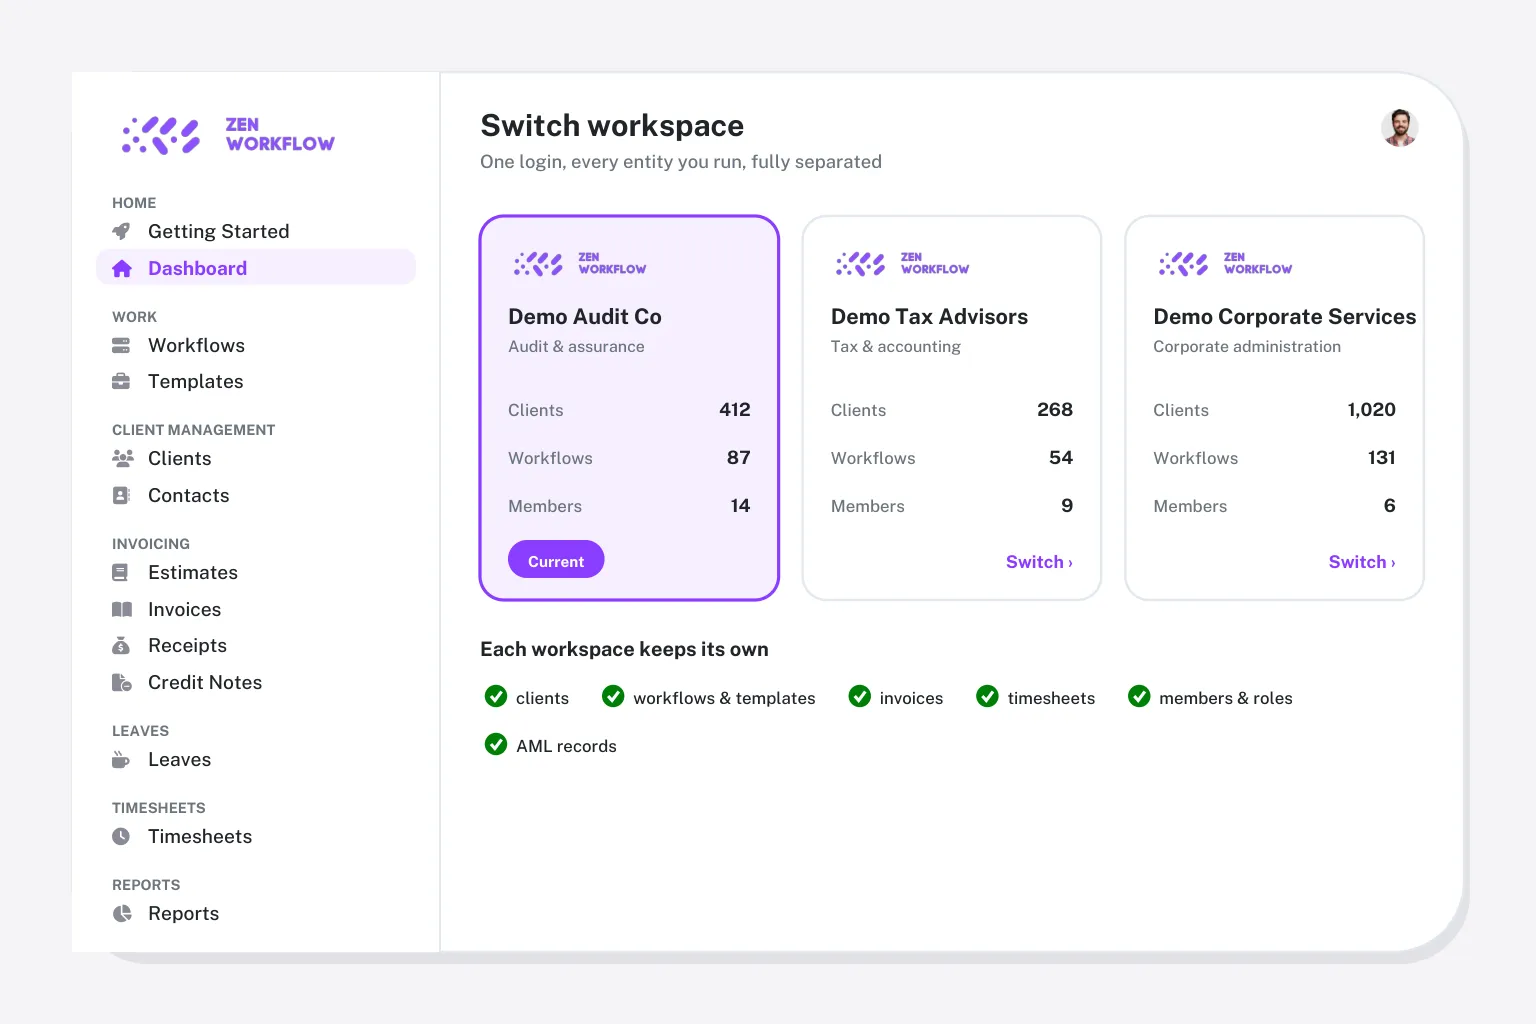Click the Estimates sidebar icon
The image size is (1536, 1024).
pyautogui.click(x=120, y=573)
